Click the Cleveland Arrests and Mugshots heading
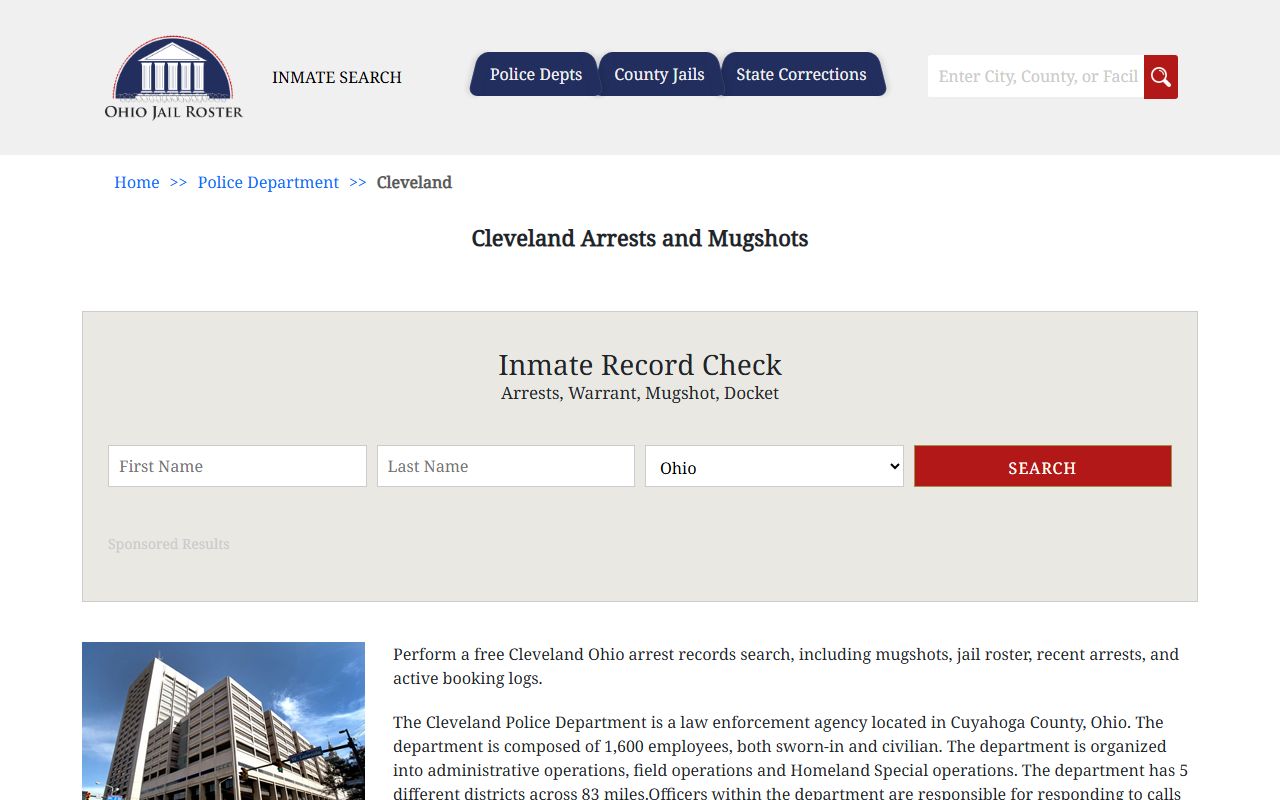 (640, 238)
